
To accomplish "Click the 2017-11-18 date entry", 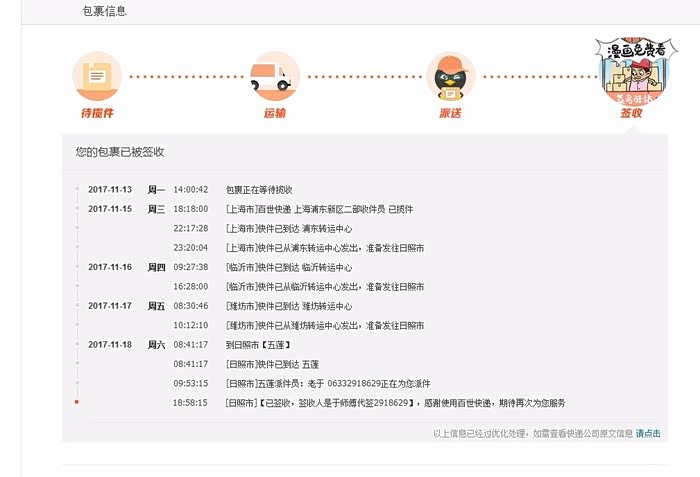I will coord(110,345).
